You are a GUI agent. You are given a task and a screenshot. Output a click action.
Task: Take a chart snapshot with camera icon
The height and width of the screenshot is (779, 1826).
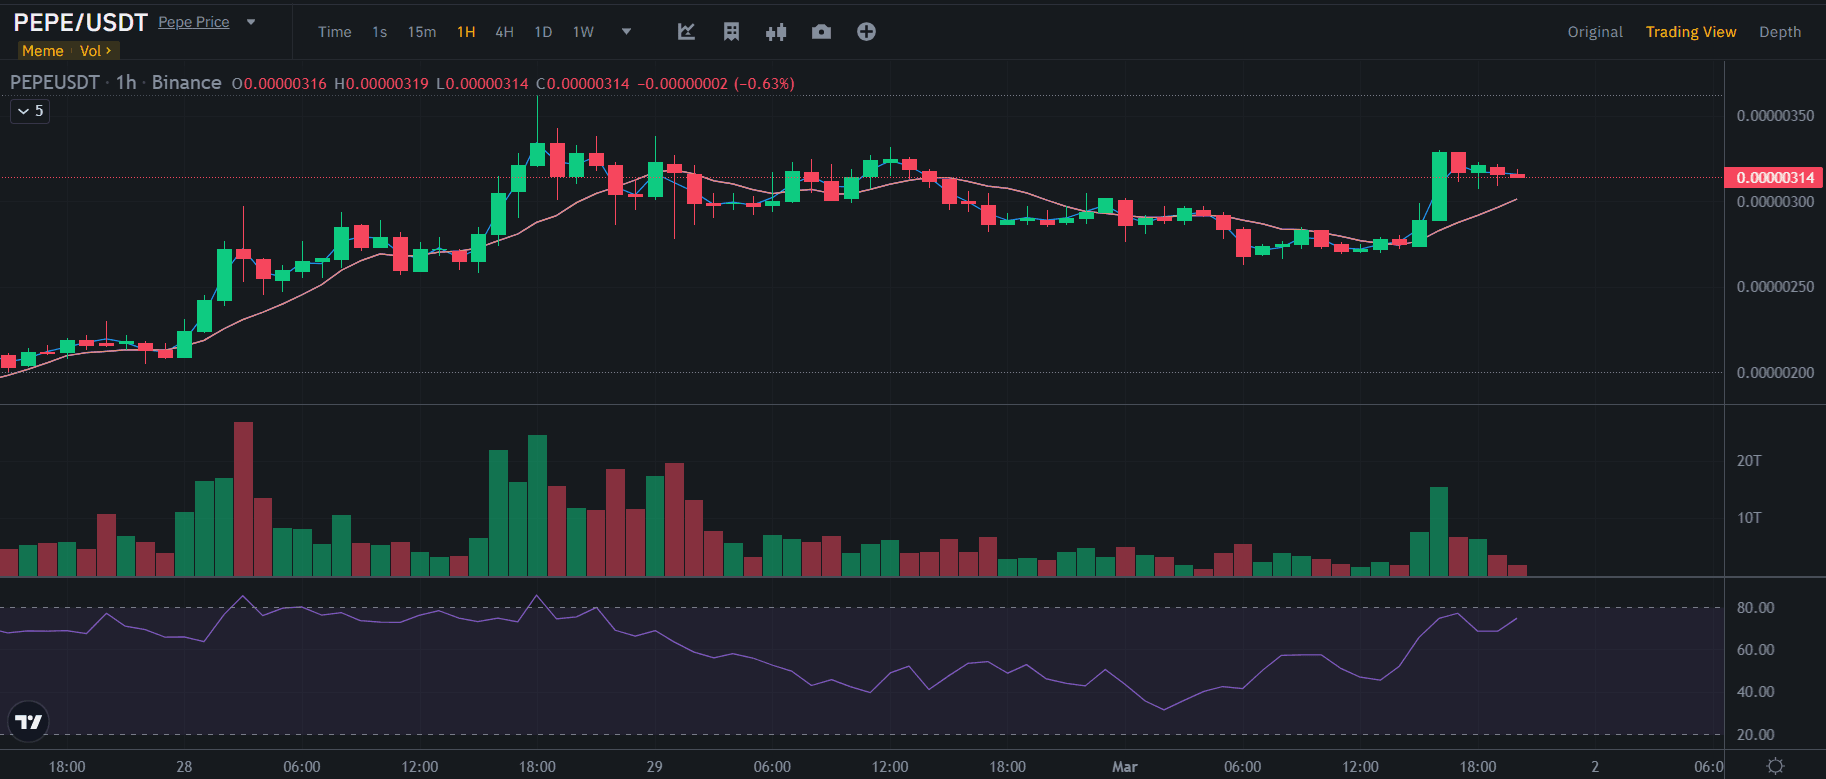coord(821,32)
